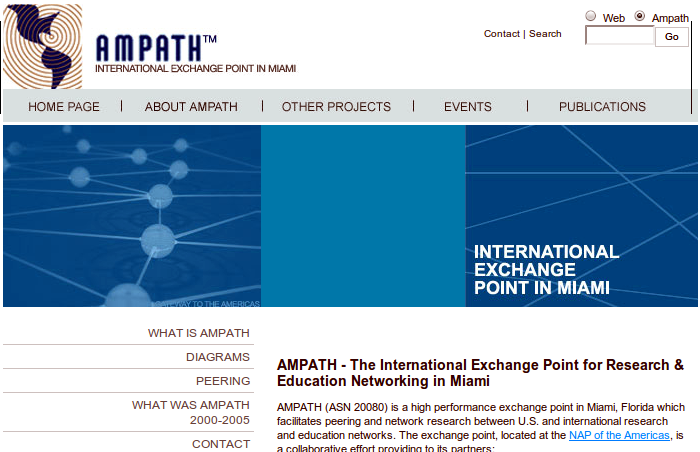
Task: Open WHAT IS AMPATH sidebar link
Action: [199, 333]
